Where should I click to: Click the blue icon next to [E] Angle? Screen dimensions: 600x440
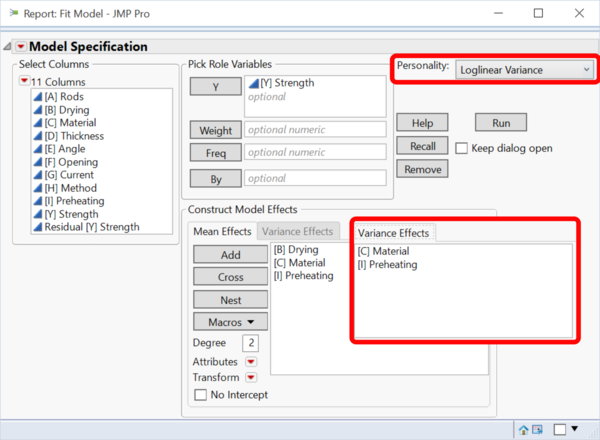[x=37, y=149]
